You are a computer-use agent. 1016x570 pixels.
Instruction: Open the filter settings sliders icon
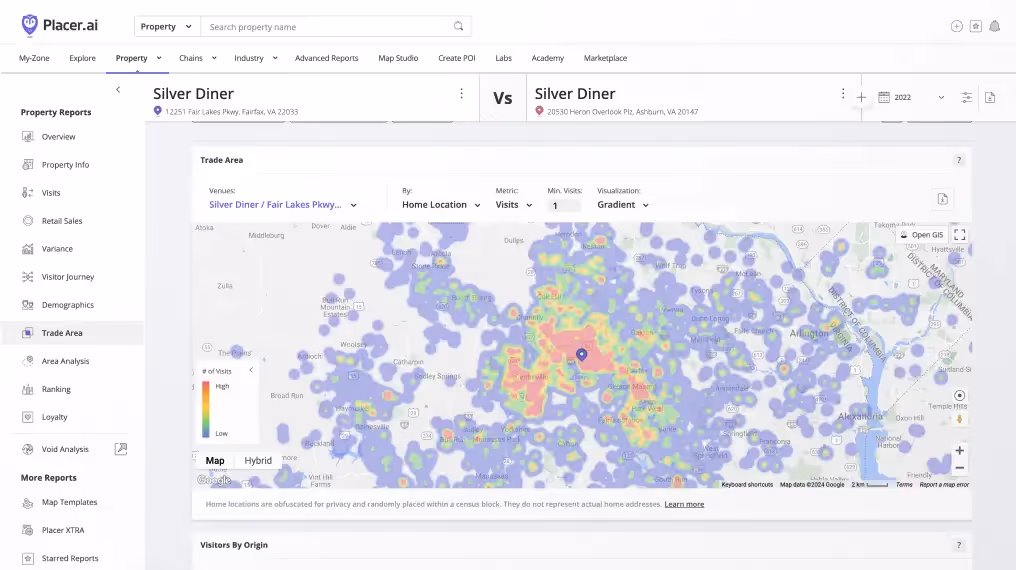click(966, 97)
